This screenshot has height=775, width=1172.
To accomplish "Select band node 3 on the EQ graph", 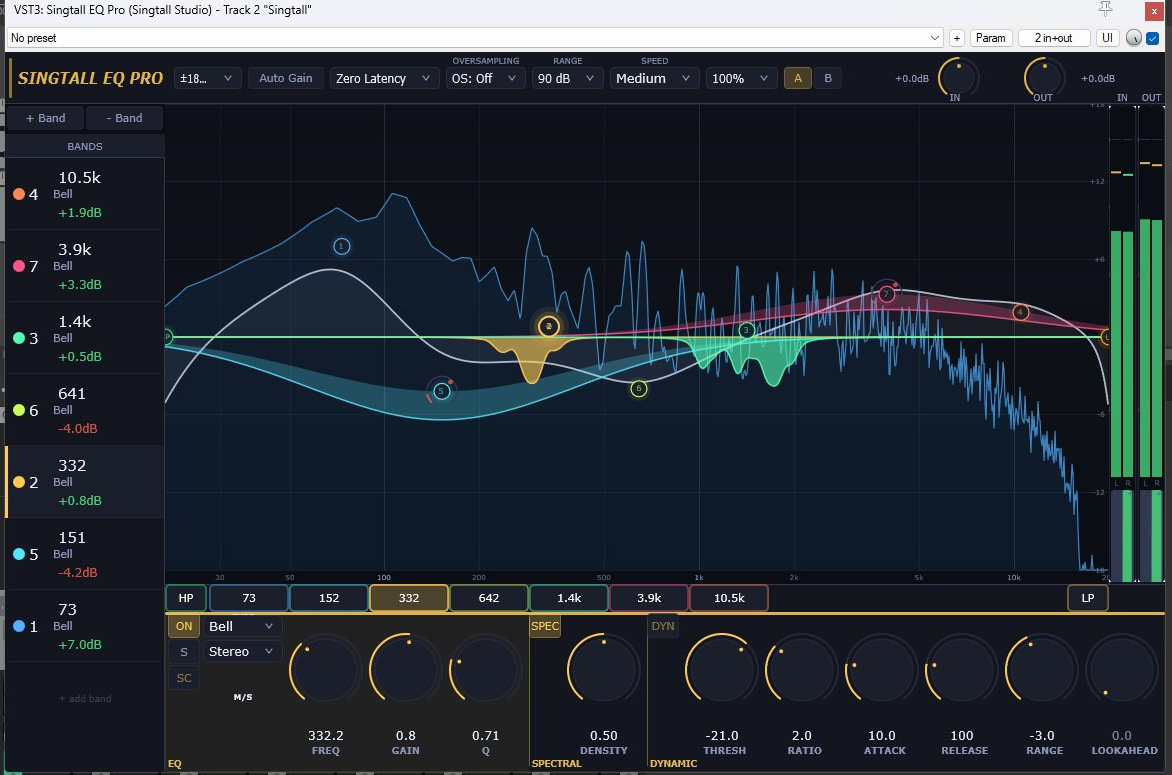I will tap(745, 330).
